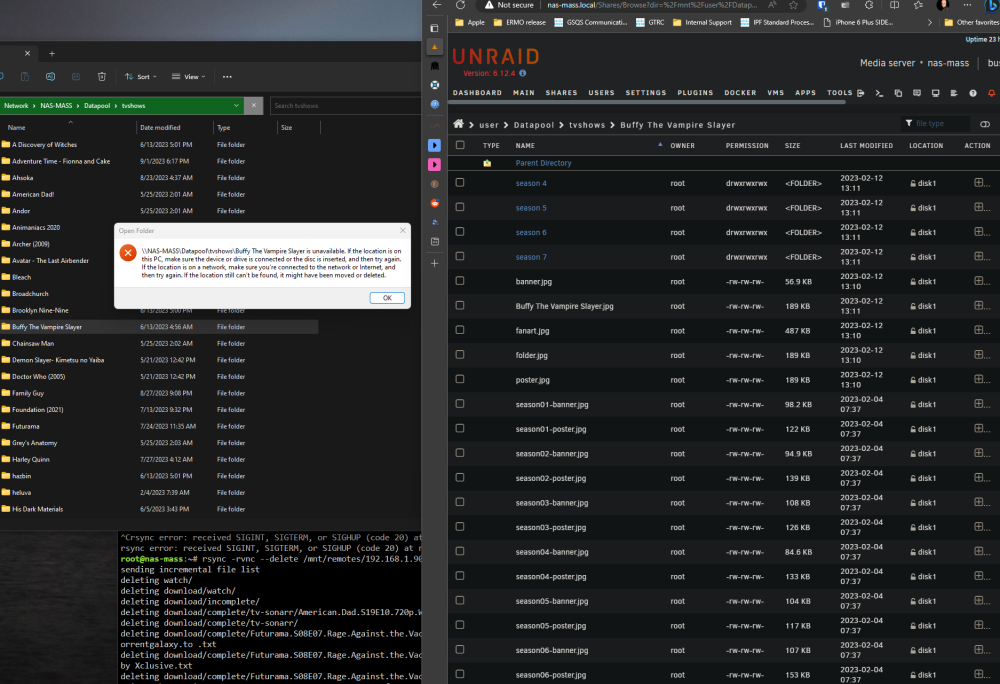This screenshot has height=684, width=1000.
Task: Click the action icon for season02-banner.jpg
Action: [x=979, y=453]
